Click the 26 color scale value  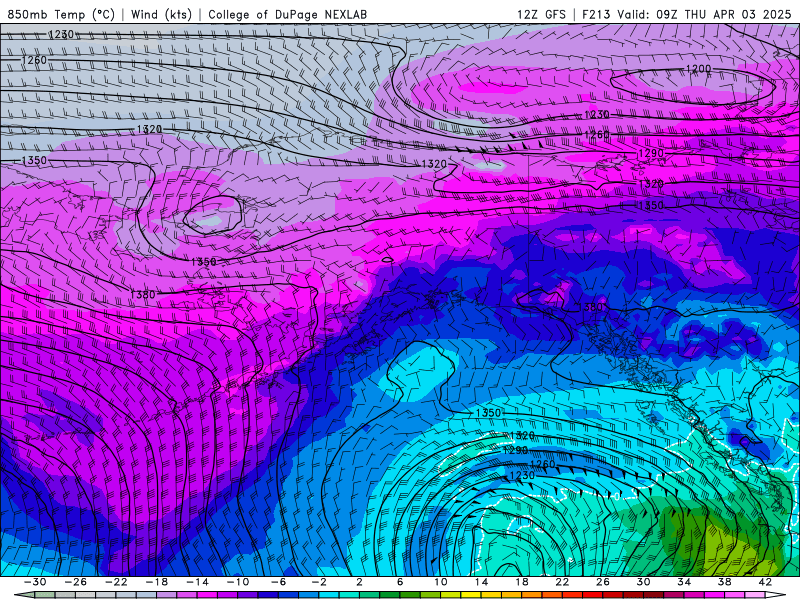tap(603, 582)
